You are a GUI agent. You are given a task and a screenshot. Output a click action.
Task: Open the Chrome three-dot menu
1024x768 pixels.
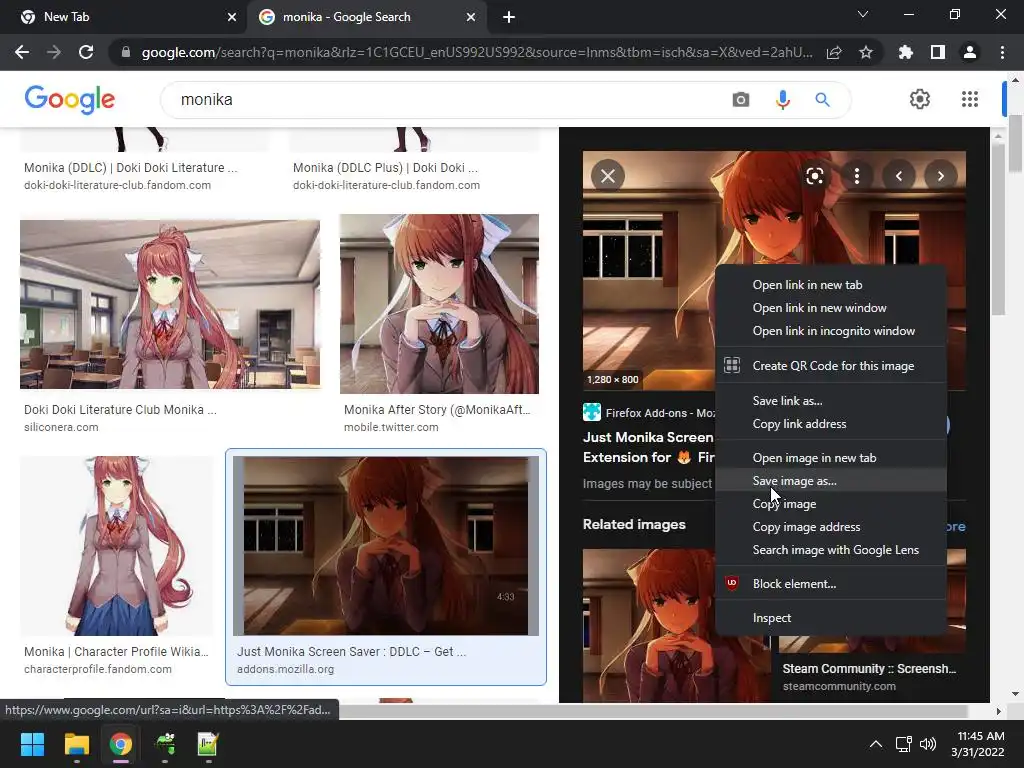(x=1002, y=52)
